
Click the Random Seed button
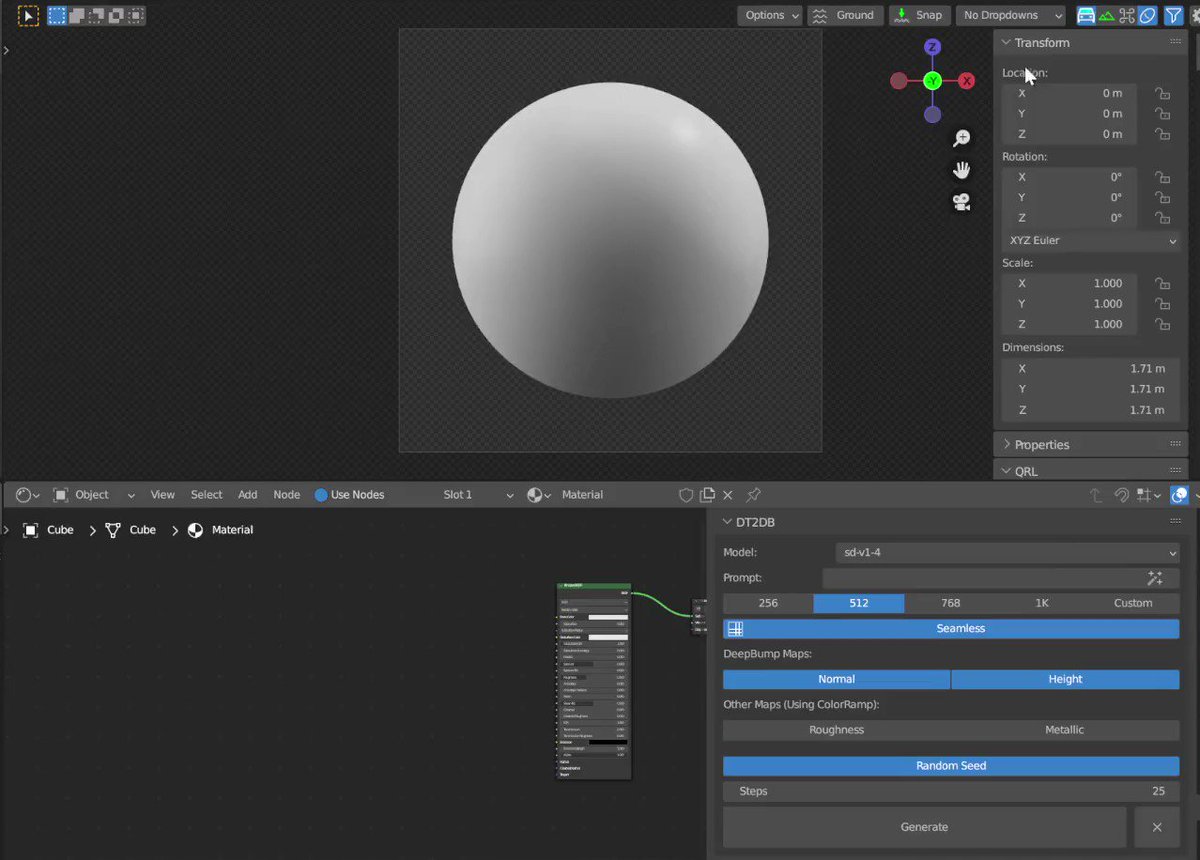950,765
